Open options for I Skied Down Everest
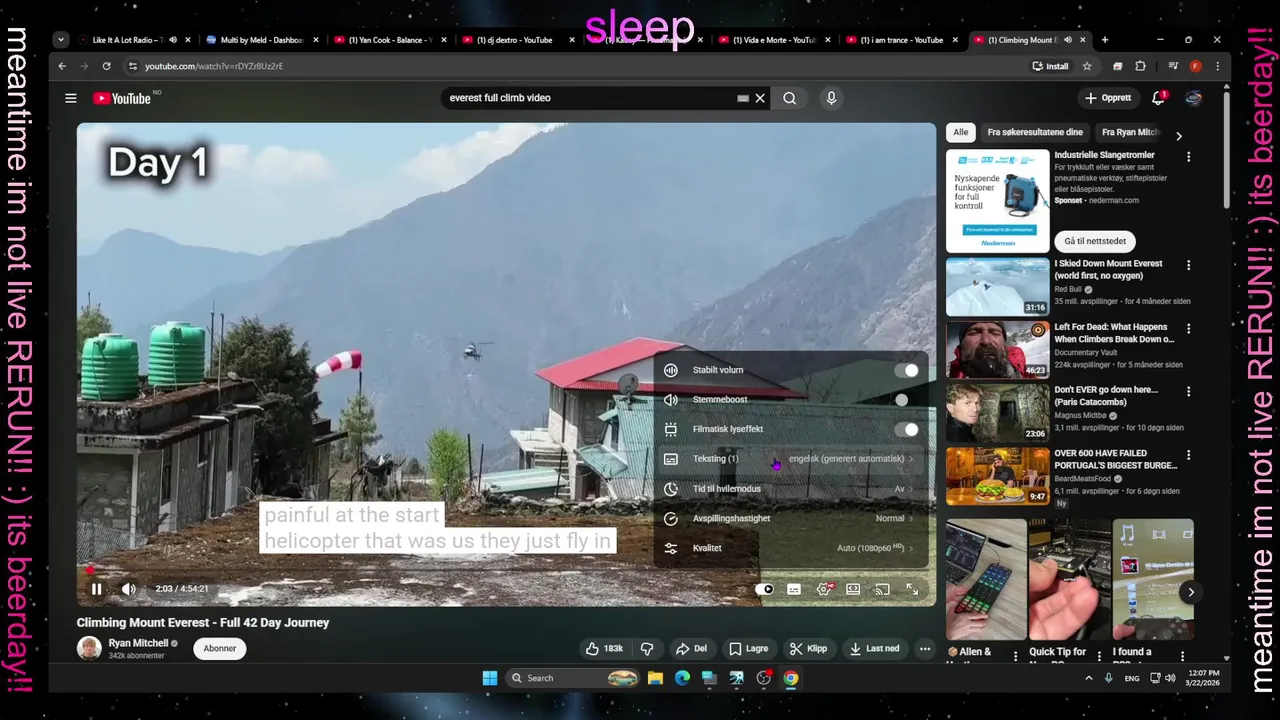The height and width of the screenshot is (720, 1280). click(1189, 265)
